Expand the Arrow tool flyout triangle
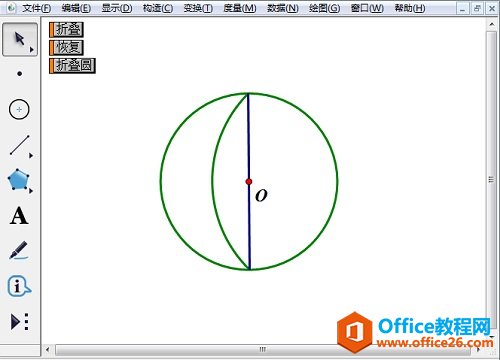This screenshot has width=500, height=360. click(32, 50)
